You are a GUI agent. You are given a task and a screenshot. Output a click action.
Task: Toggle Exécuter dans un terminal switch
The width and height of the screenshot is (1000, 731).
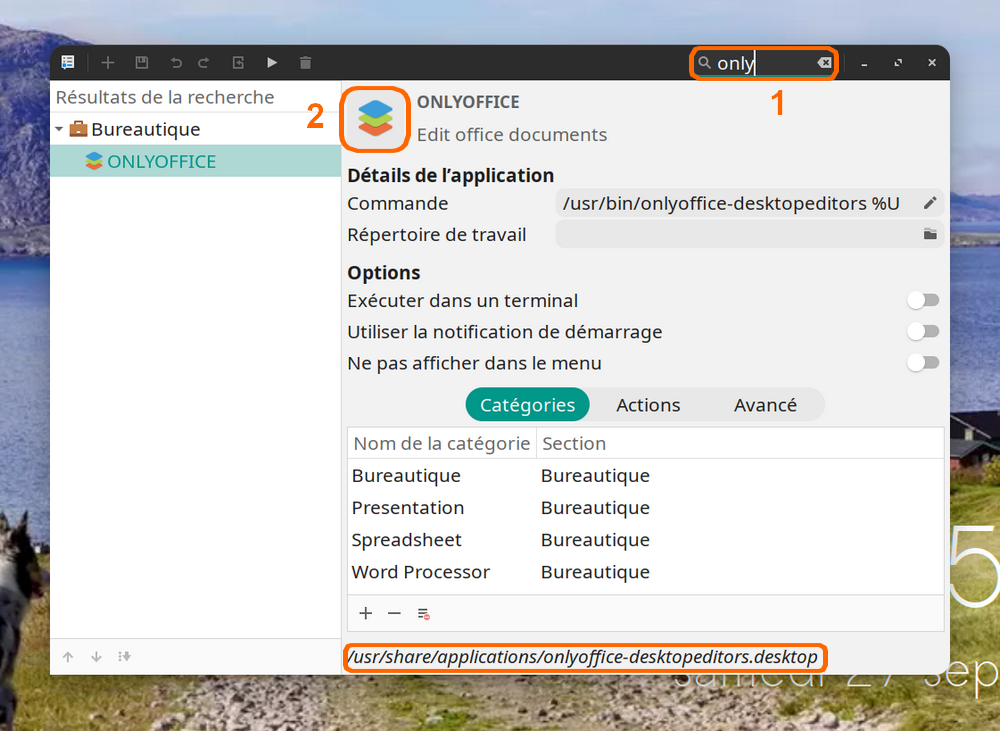[x=923, y=300]
